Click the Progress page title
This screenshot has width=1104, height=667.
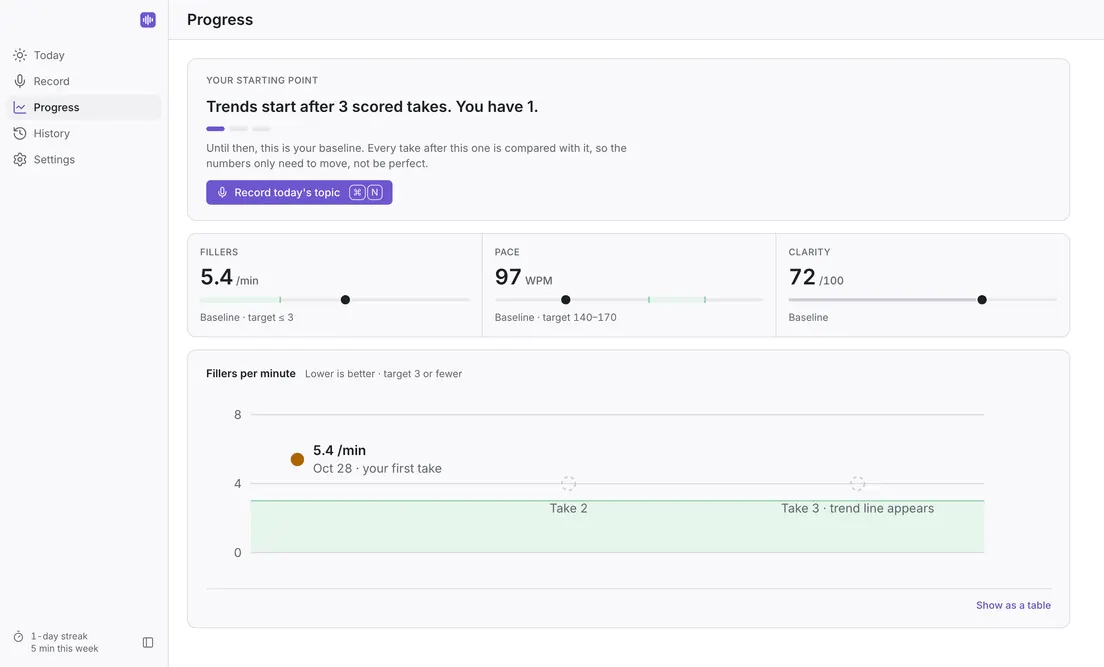[x=220, y=20]
